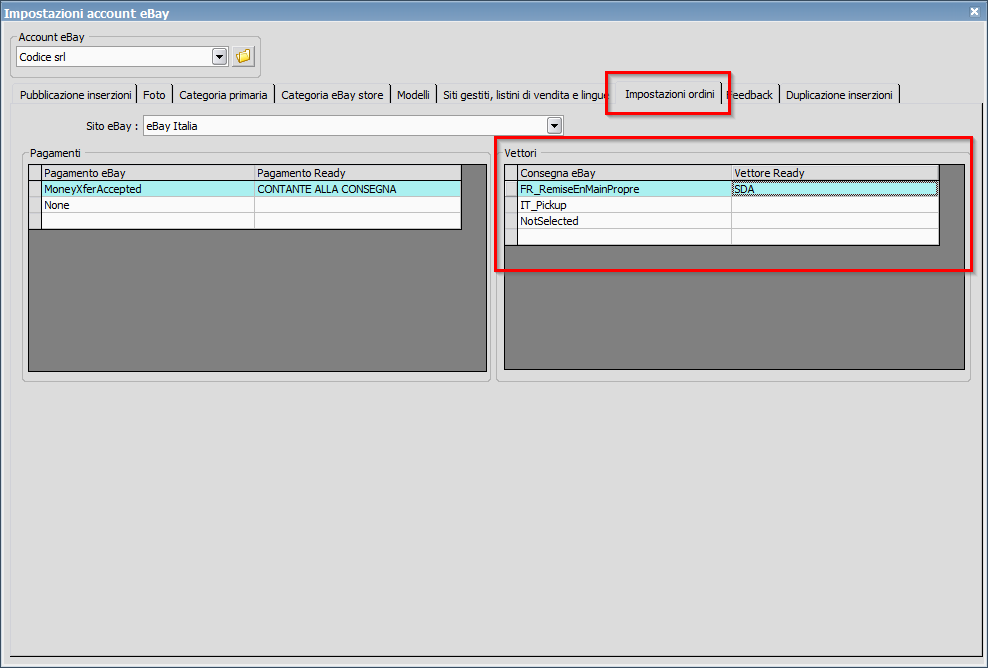Select the Categoria primaria tab
This screenshot has width=988, height=668.
pos(223,95)
